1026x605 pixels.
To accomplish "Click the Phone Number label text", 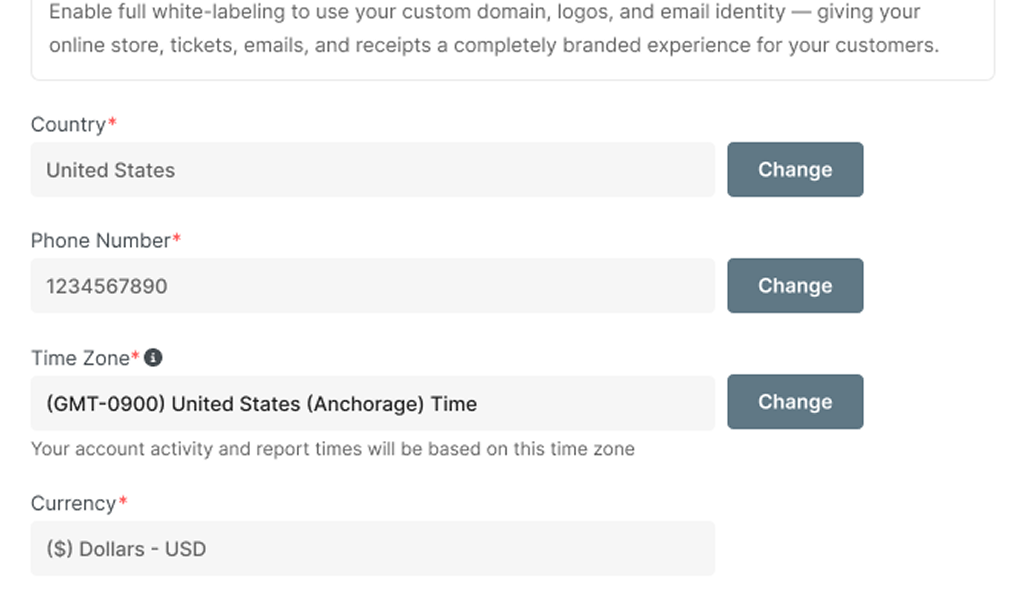I will pyautogui.click(x=100, y=241).
